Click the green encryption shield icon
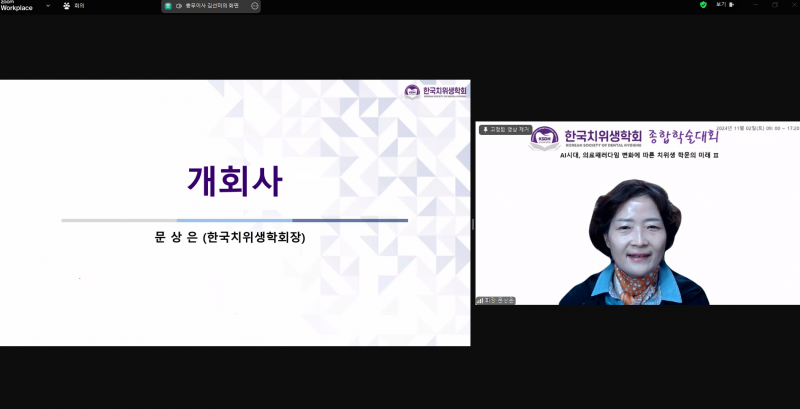The width and height of the screenshot is (800, 409). pos(703,5)
